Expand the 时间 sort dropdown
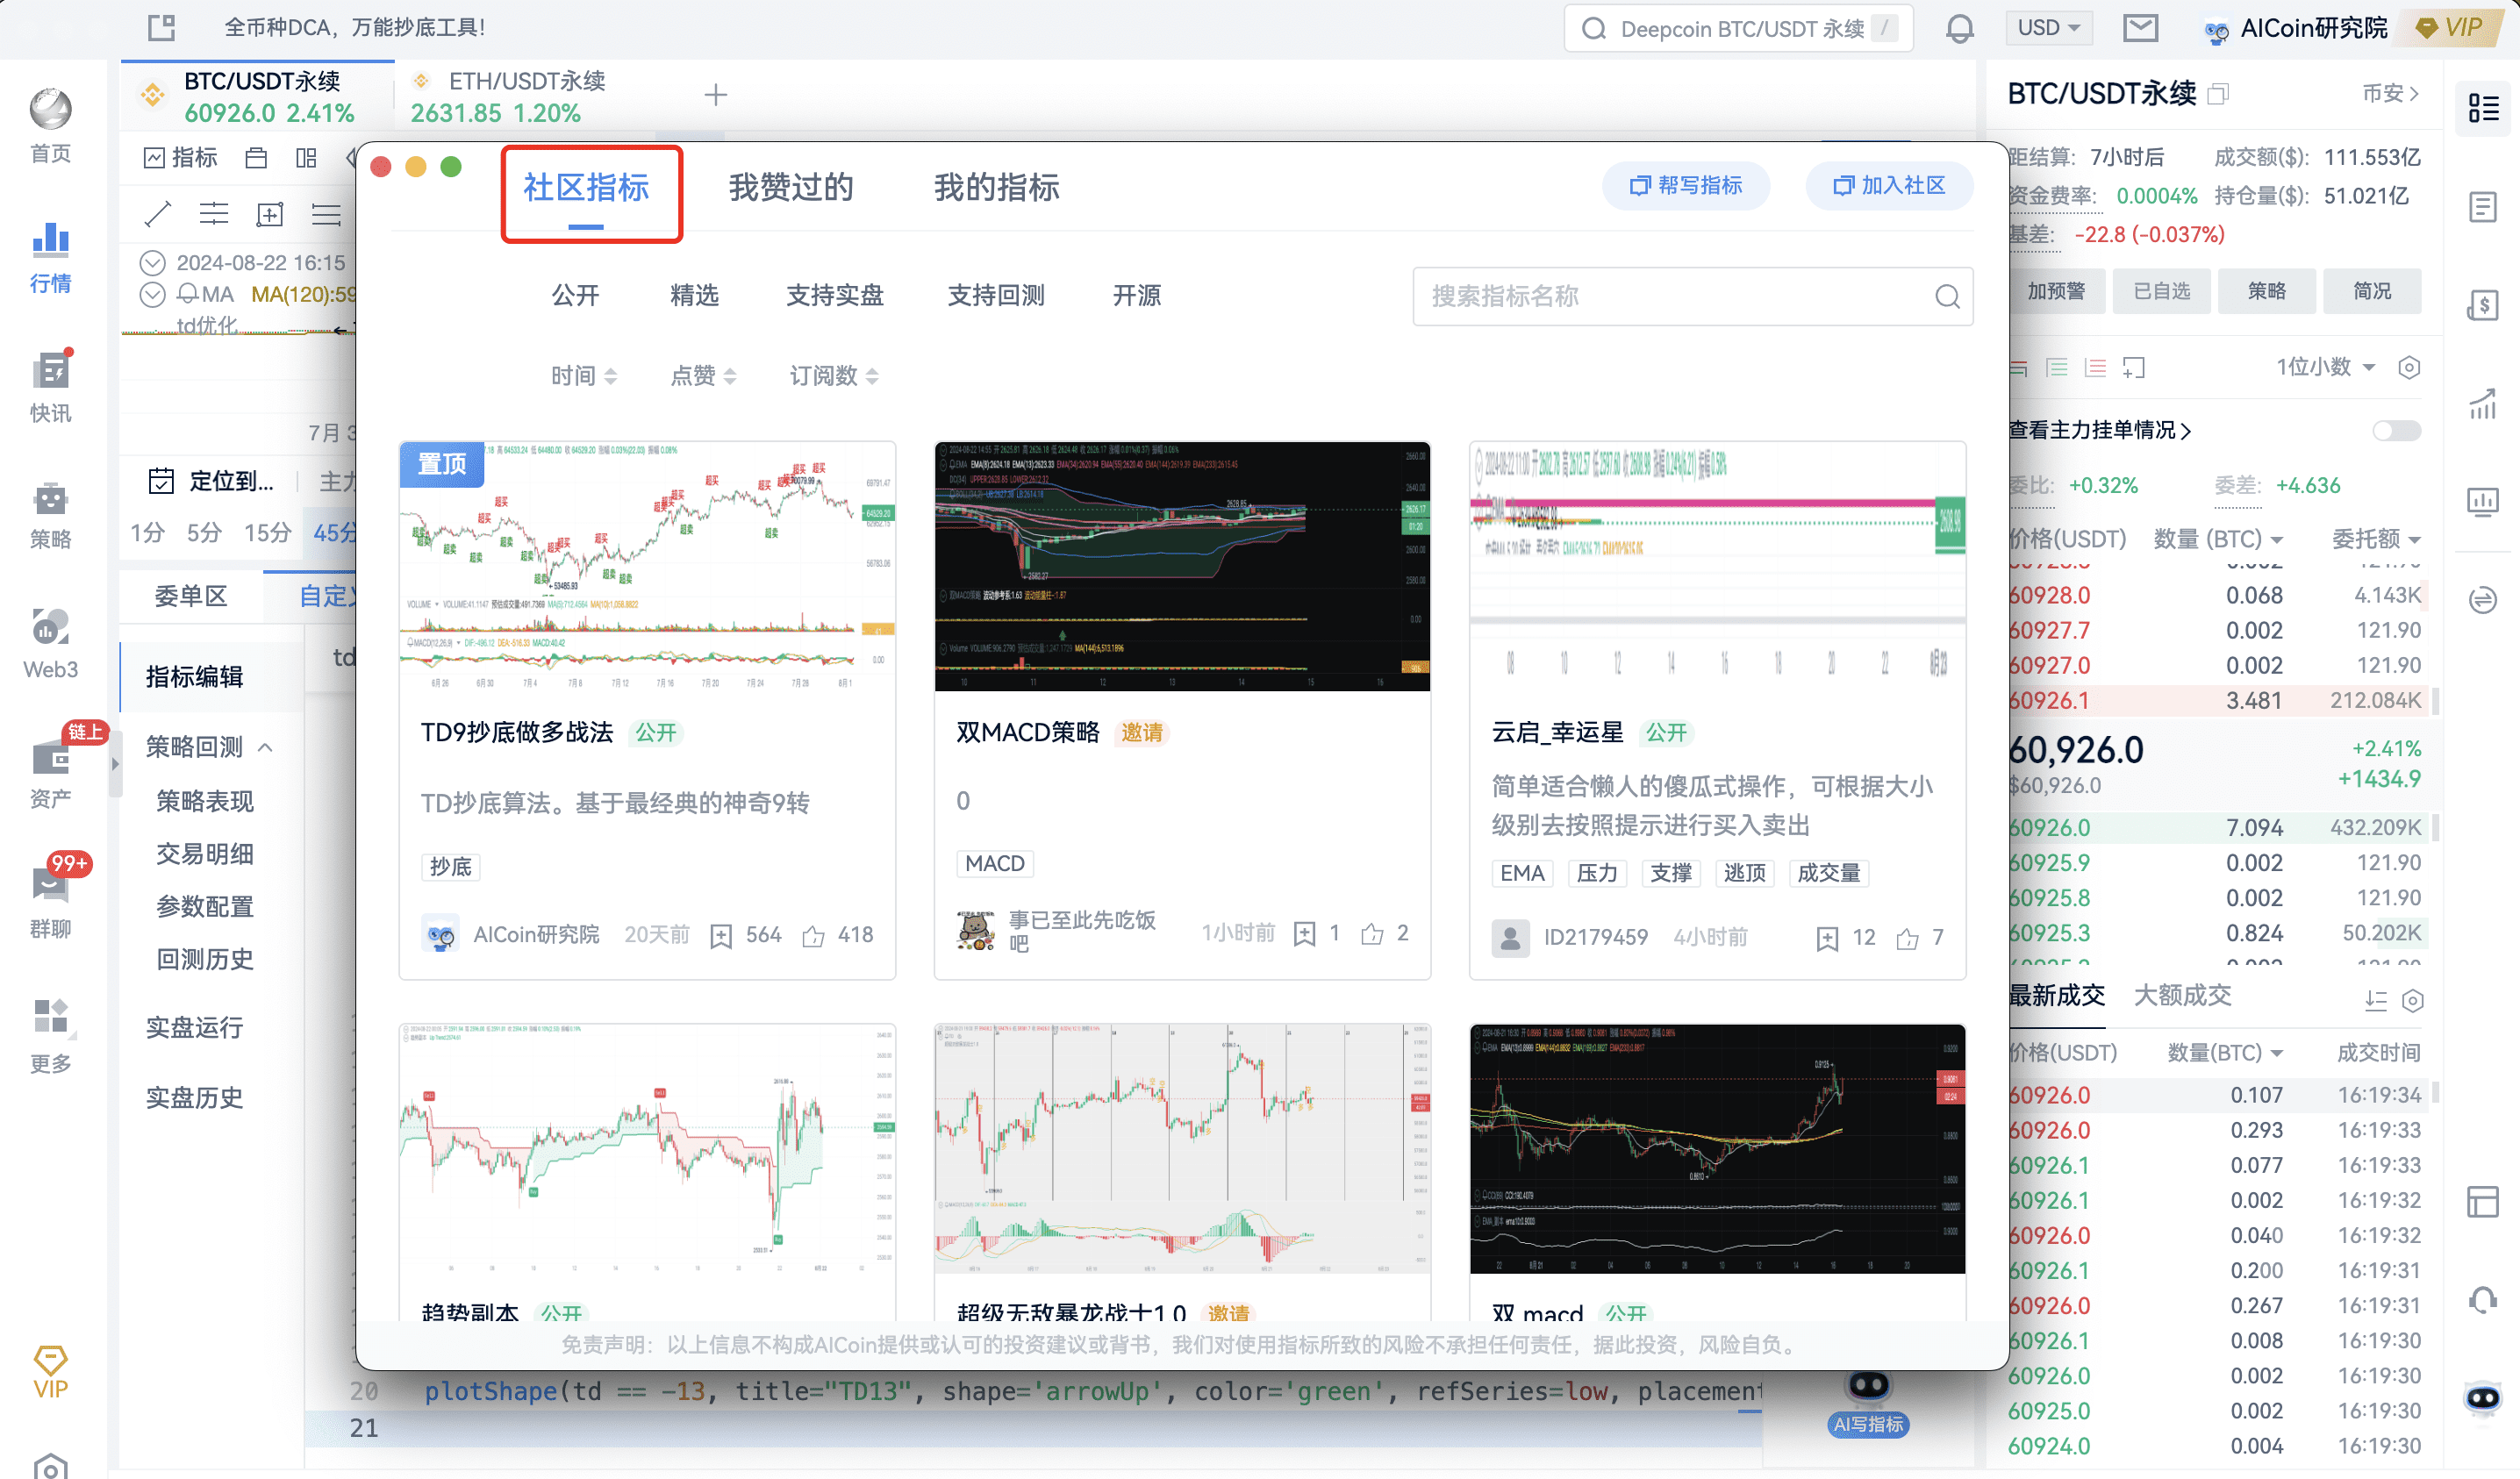 [581, 375]
